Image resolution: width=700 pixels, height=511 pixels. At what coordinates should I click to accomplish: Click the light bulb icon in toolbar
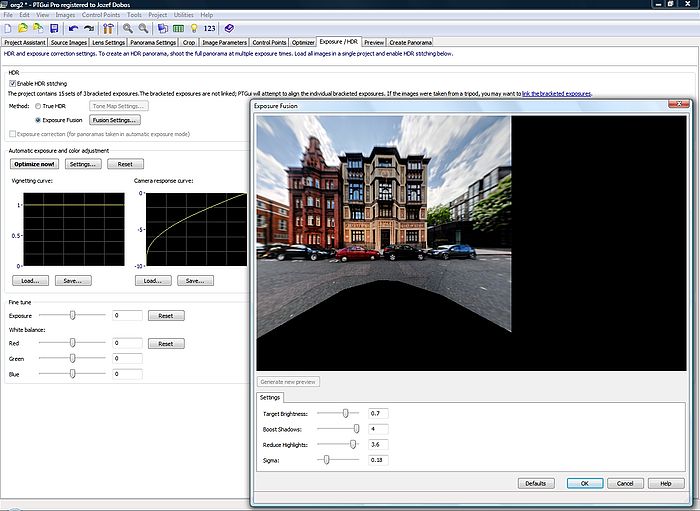click(x=194, y=29)
